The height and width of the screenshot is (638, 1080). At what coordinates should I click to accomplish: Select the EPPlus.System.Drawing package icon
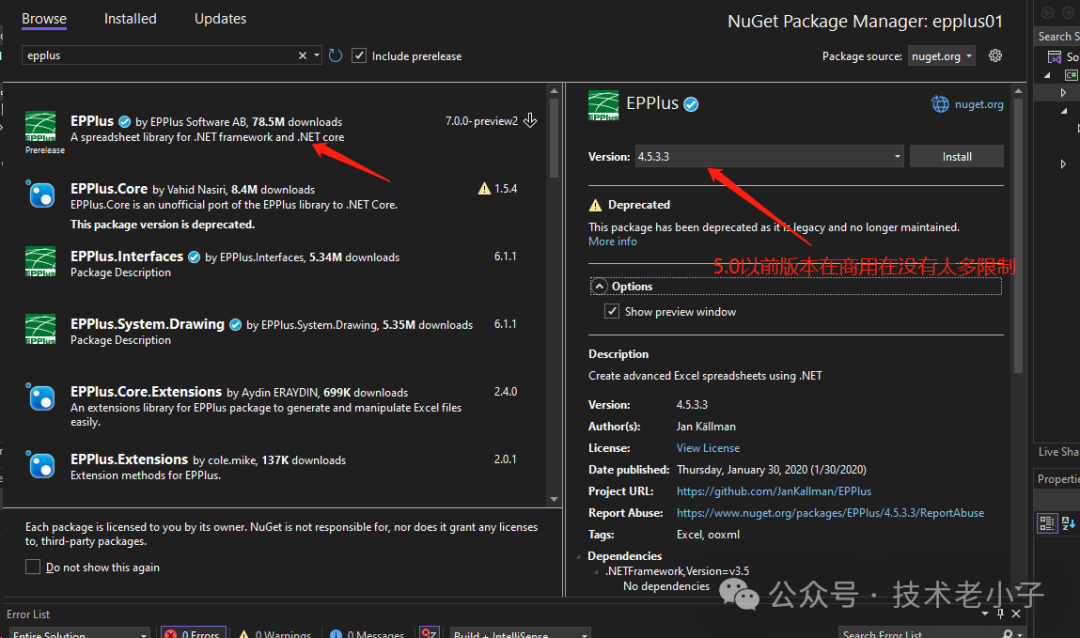tap(41, 329)
